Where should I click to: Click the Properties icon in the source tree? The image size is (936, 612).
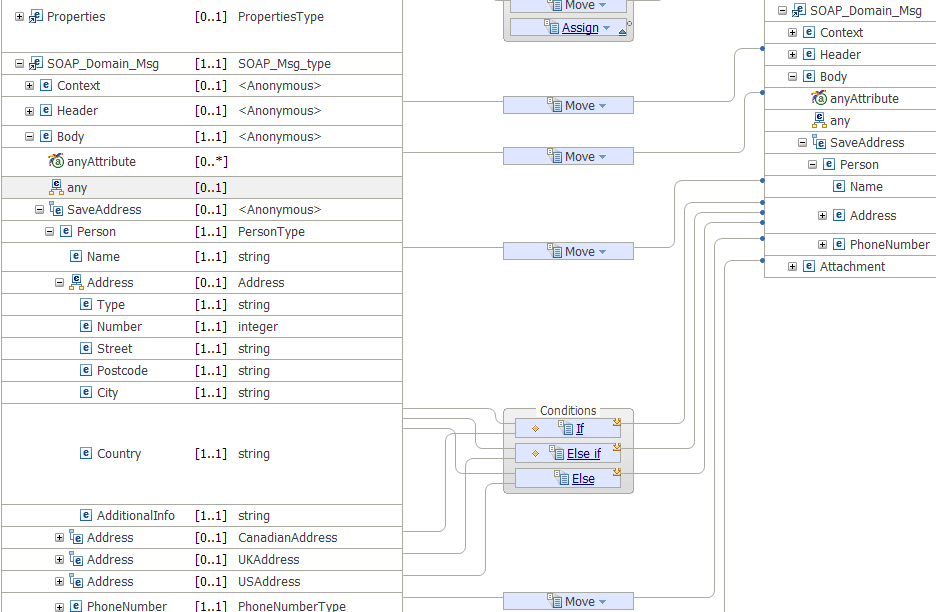(x=36, y=17)
